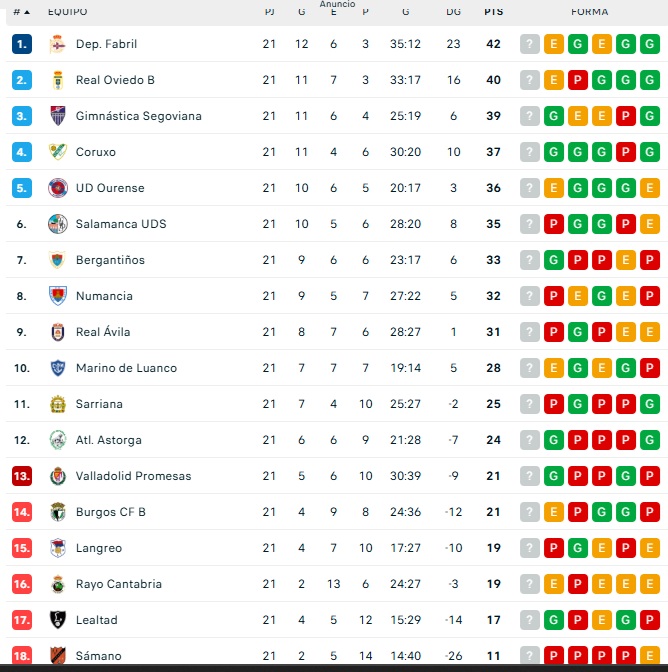Image resolution: width=668 pixels, height=672 pixels.
Task: Open the Burgos CF B team link
Action: point(110,512)
